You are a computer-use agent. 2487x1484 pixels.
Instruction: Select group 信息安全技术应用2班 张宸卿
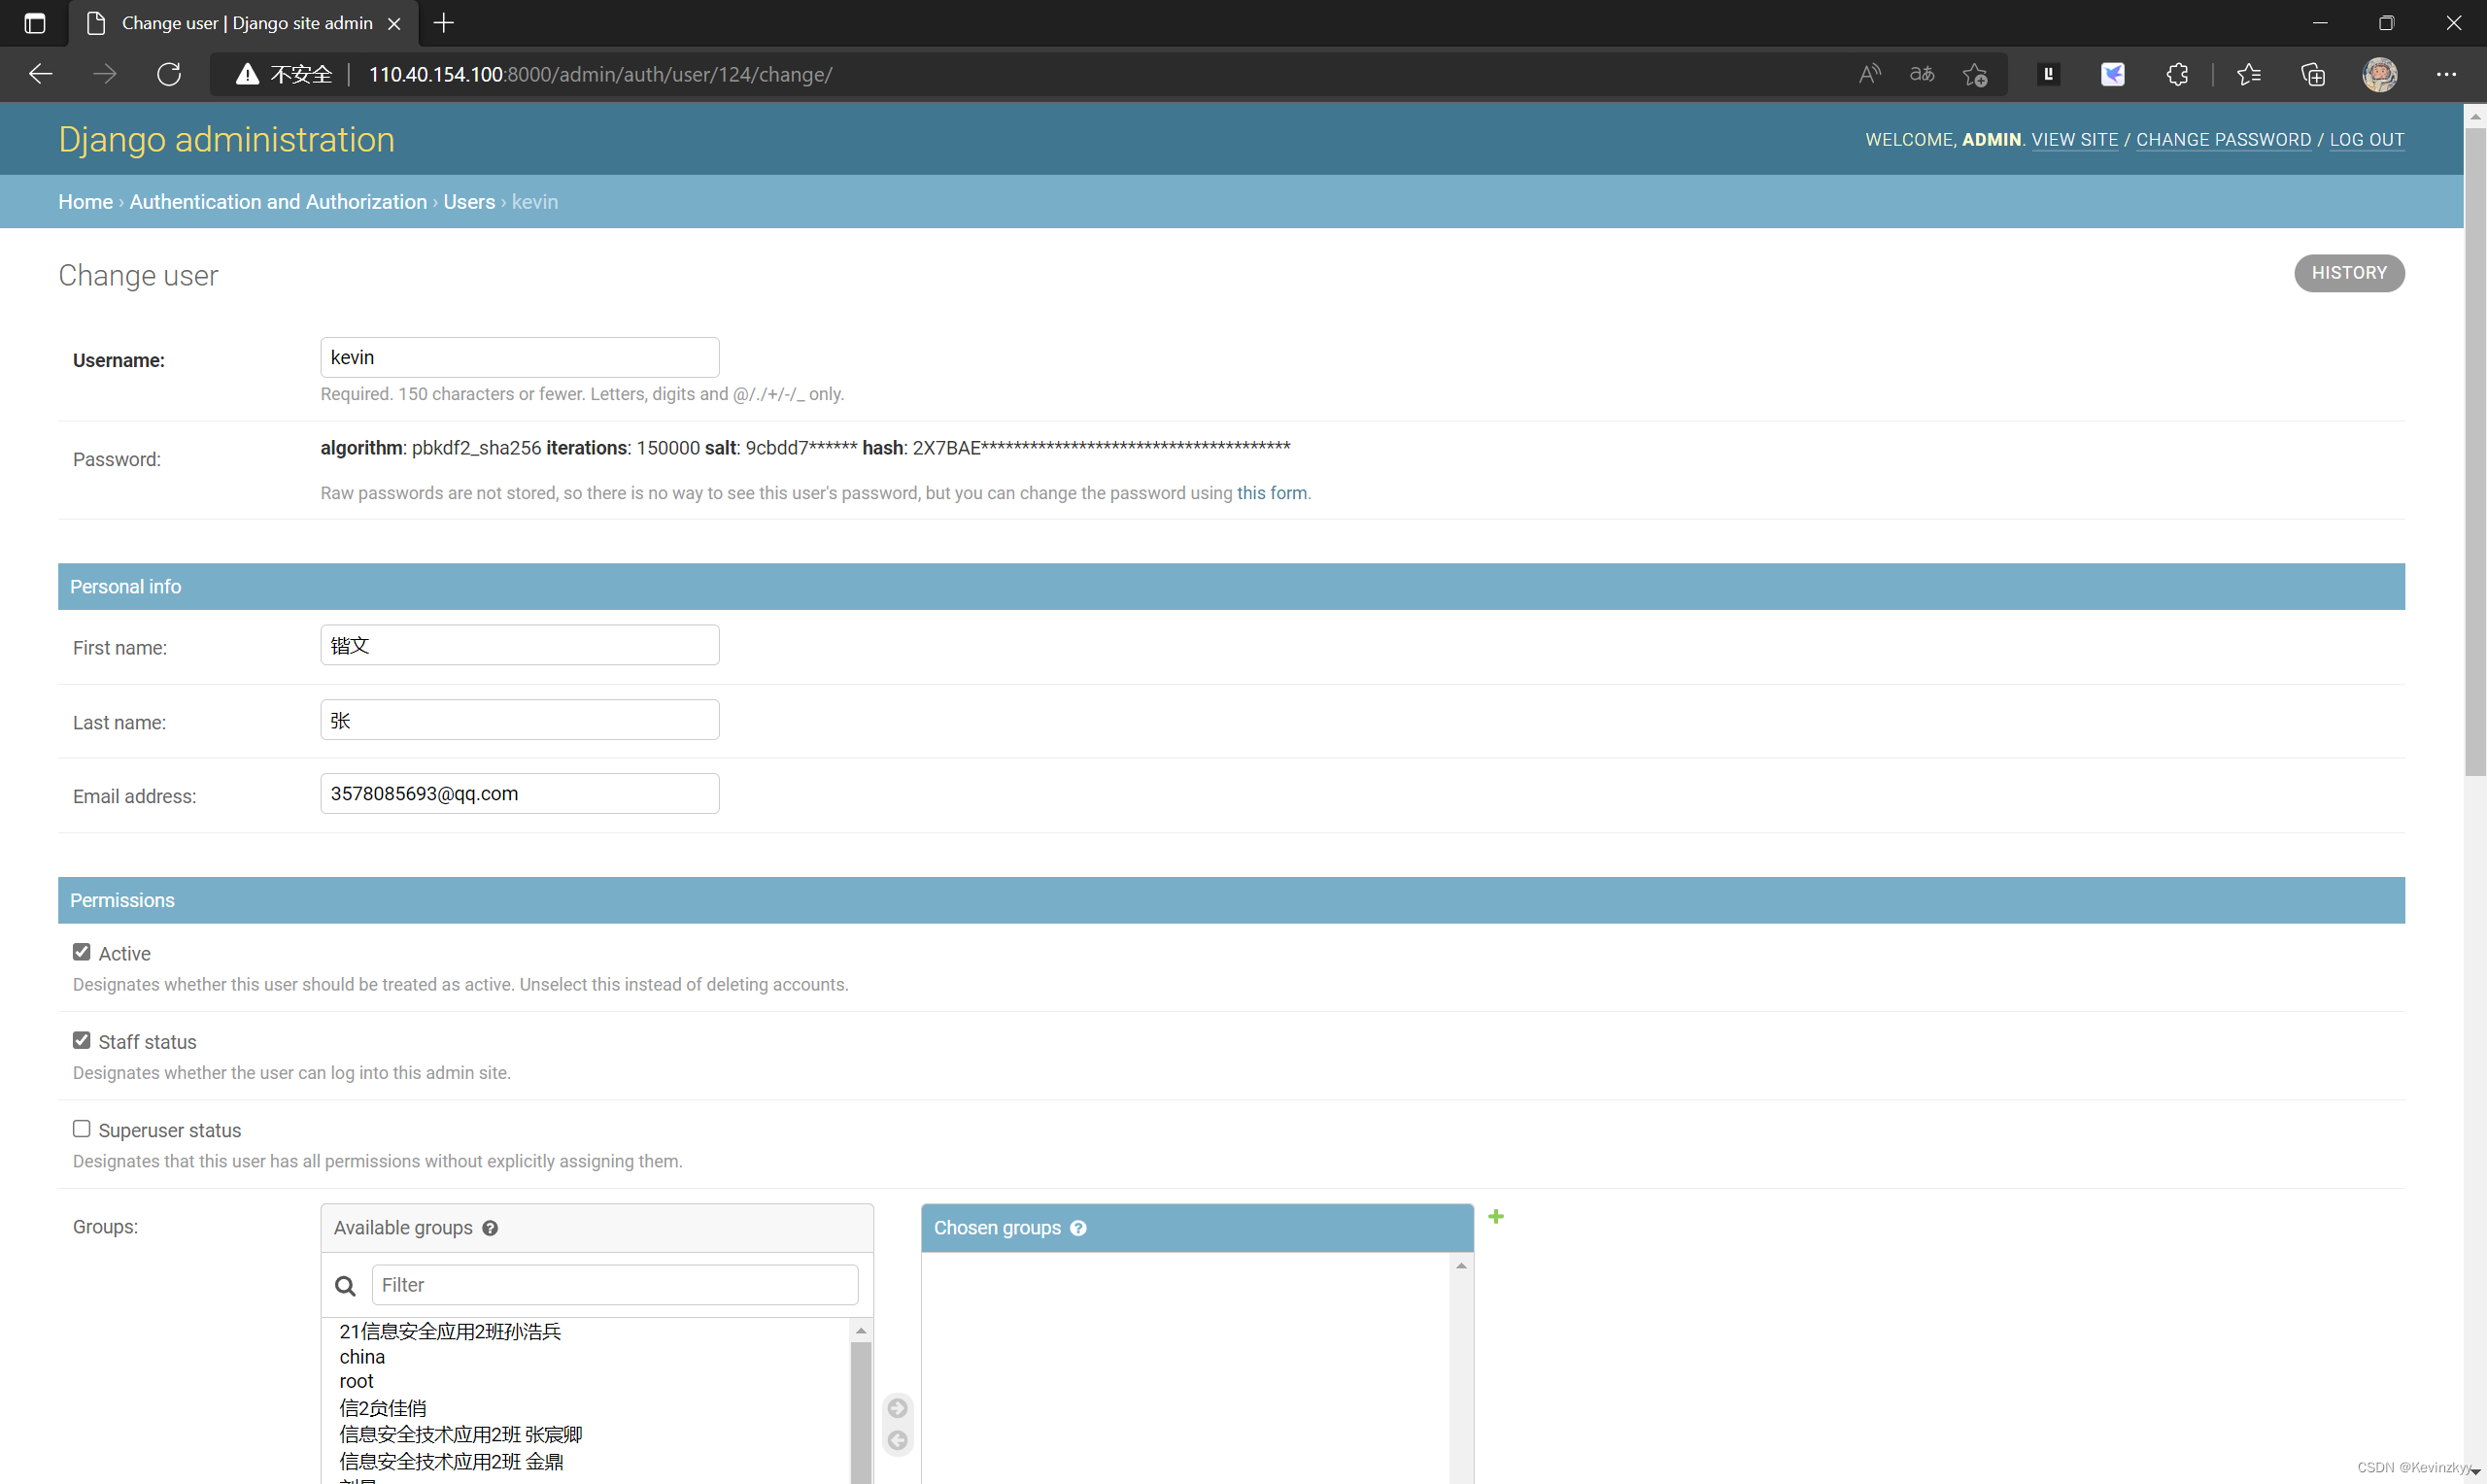460,1434
